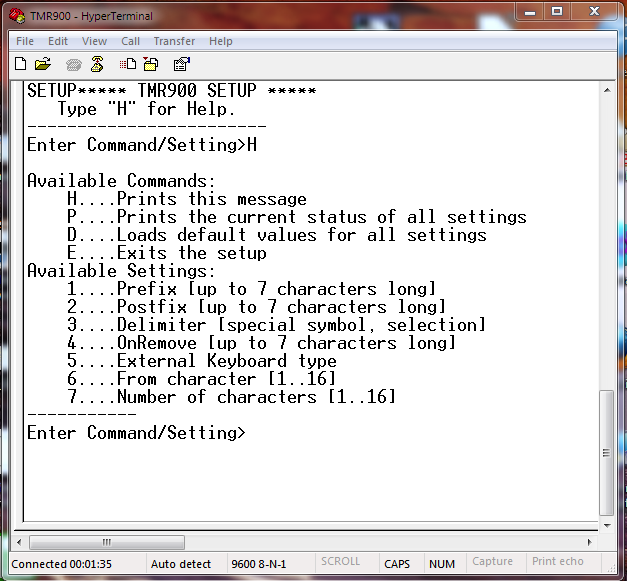Click the Disconnect phone toolbar icon
Image resolution: width=627 pixels, height=581 pixels.
click(97, 64)
